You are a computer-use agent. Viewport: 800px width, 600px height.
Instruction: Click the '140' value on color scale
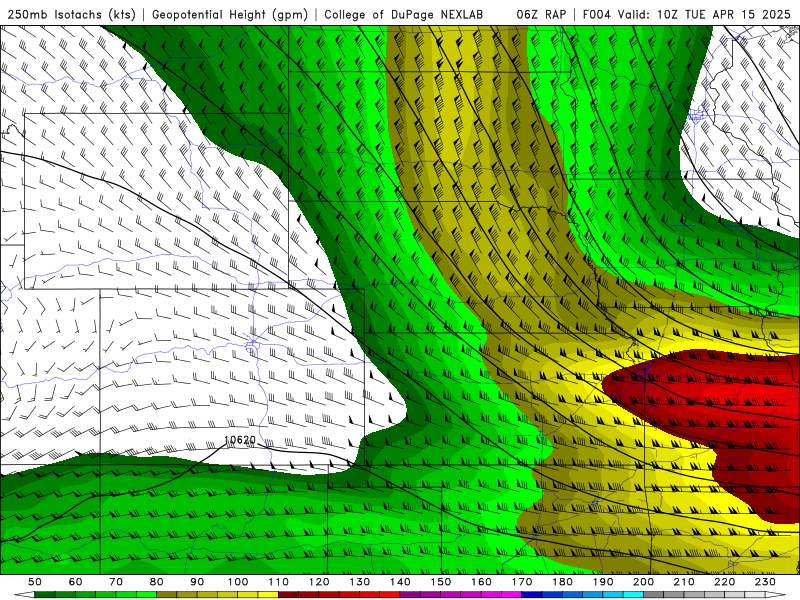pyautogui.click(x=400, y=582)
